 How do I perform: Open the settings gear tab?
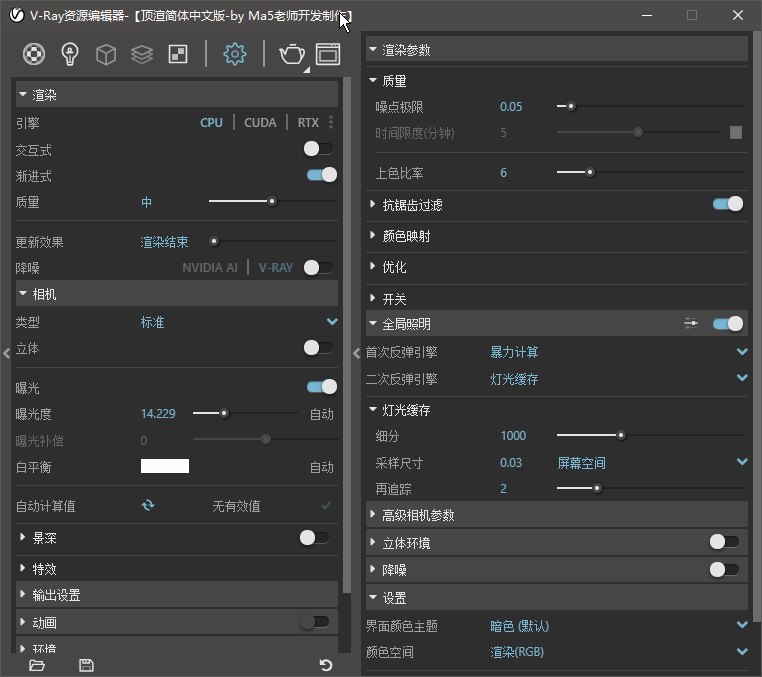235,54
